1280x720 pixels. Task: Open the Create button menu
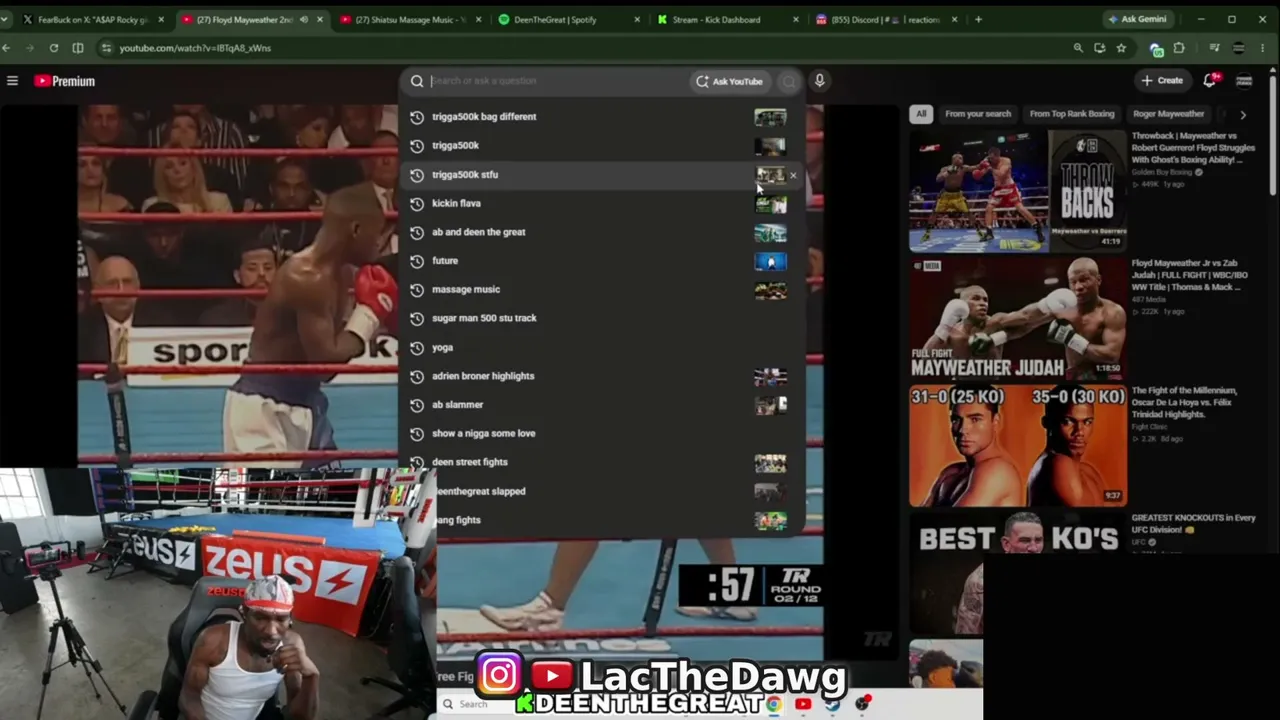click(1162, 80)
